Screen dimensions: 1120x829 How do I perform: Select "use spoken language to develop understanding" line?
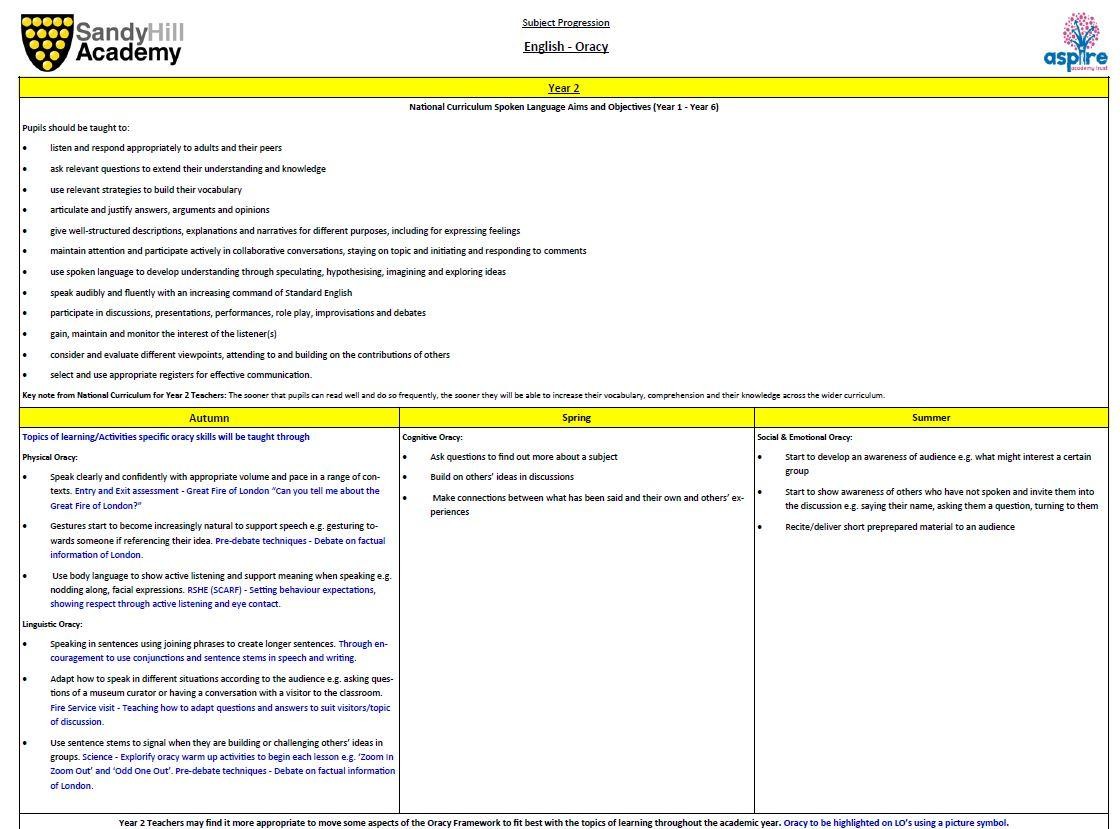[278, 272]
